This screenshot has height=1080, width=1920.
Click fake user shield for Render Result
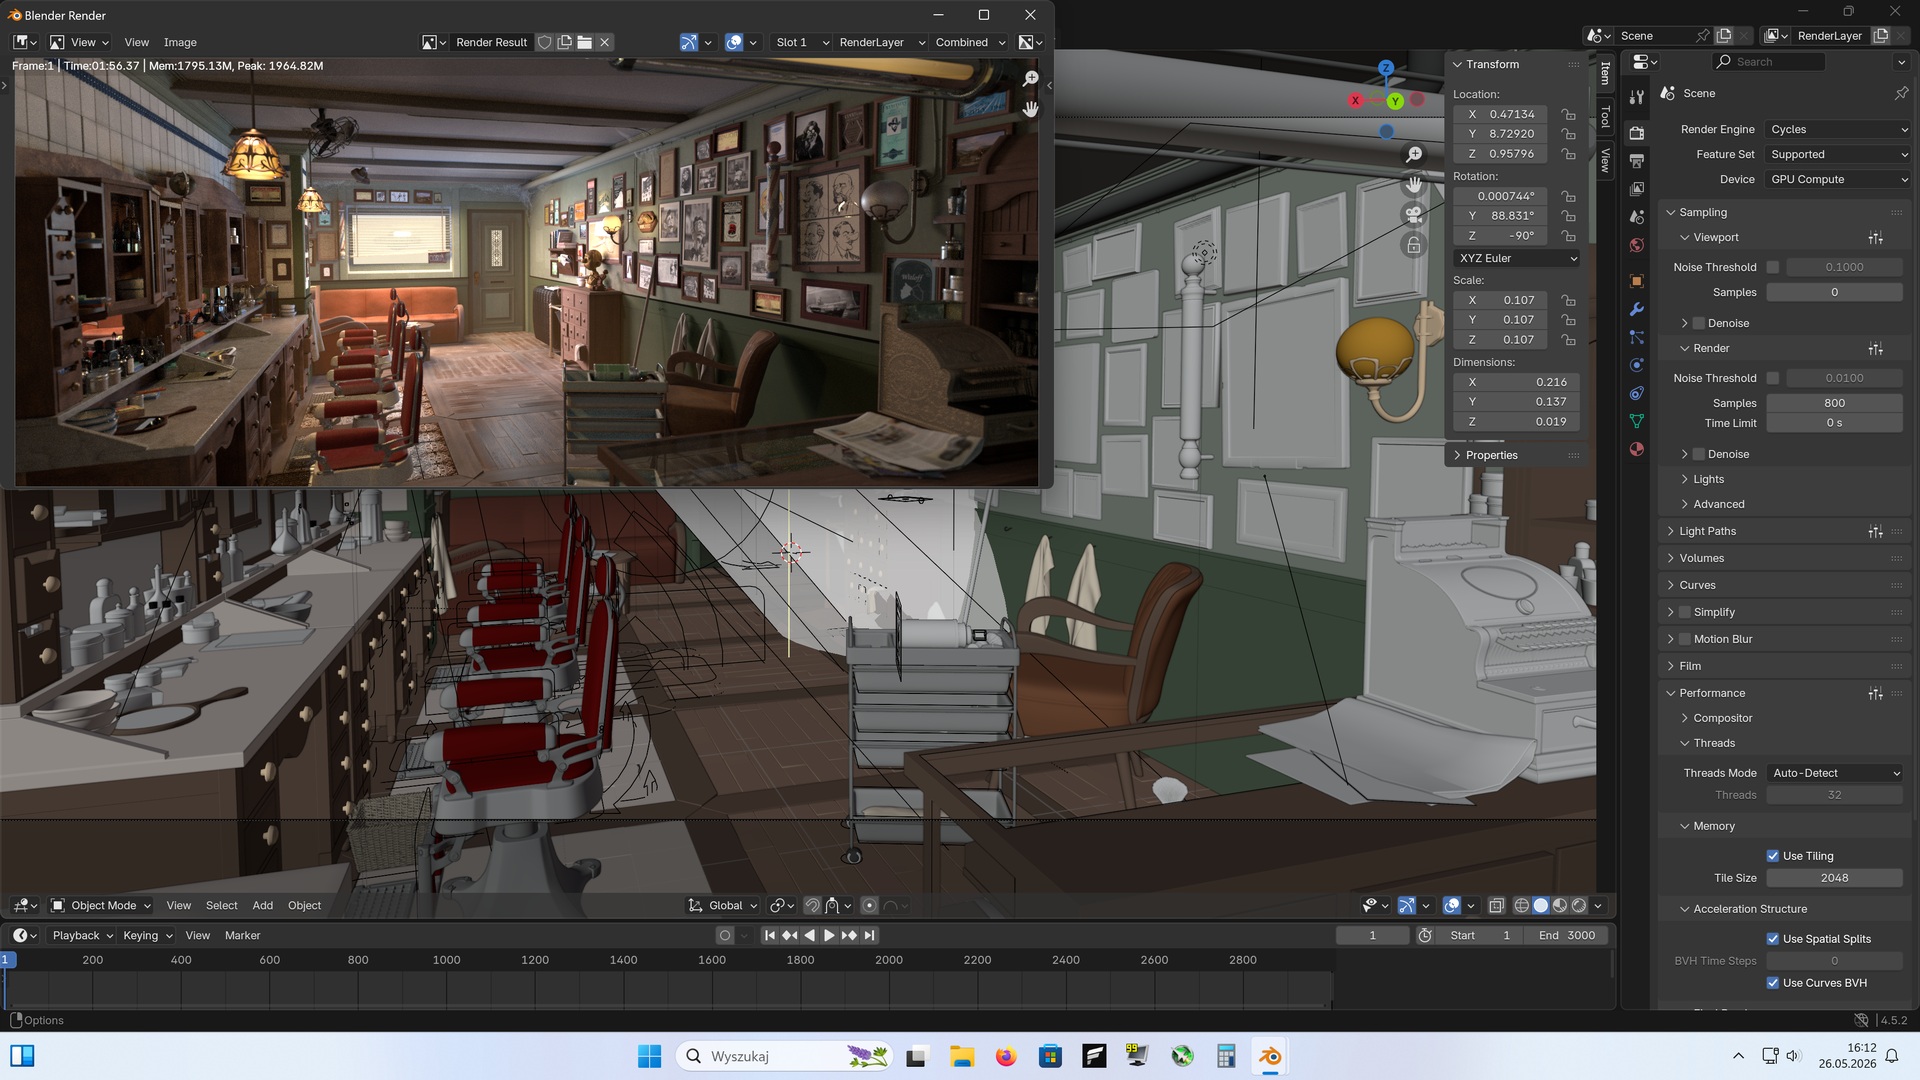click(544, 42)
